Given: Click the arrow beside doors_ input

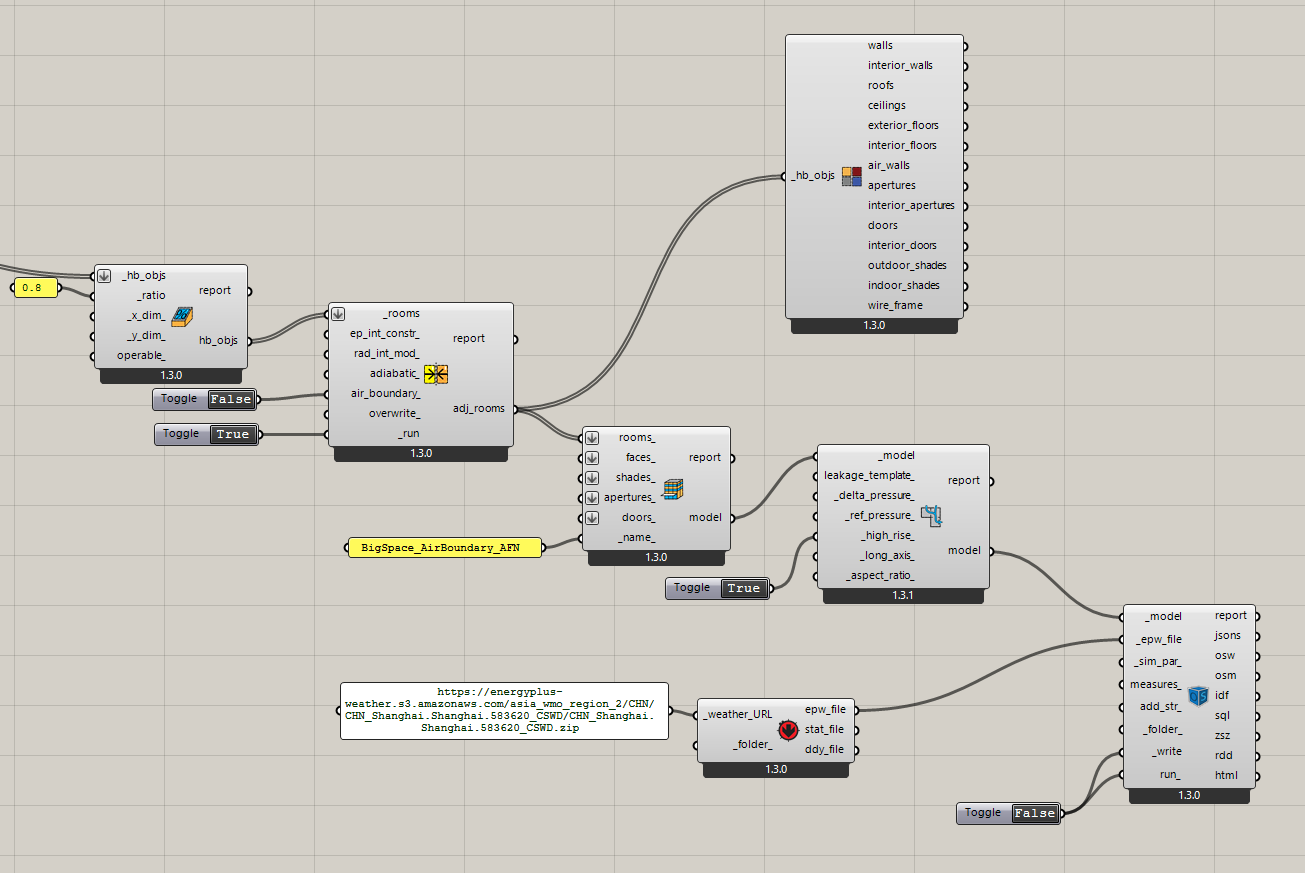Looking at the screenshot, I should point(592,518).
